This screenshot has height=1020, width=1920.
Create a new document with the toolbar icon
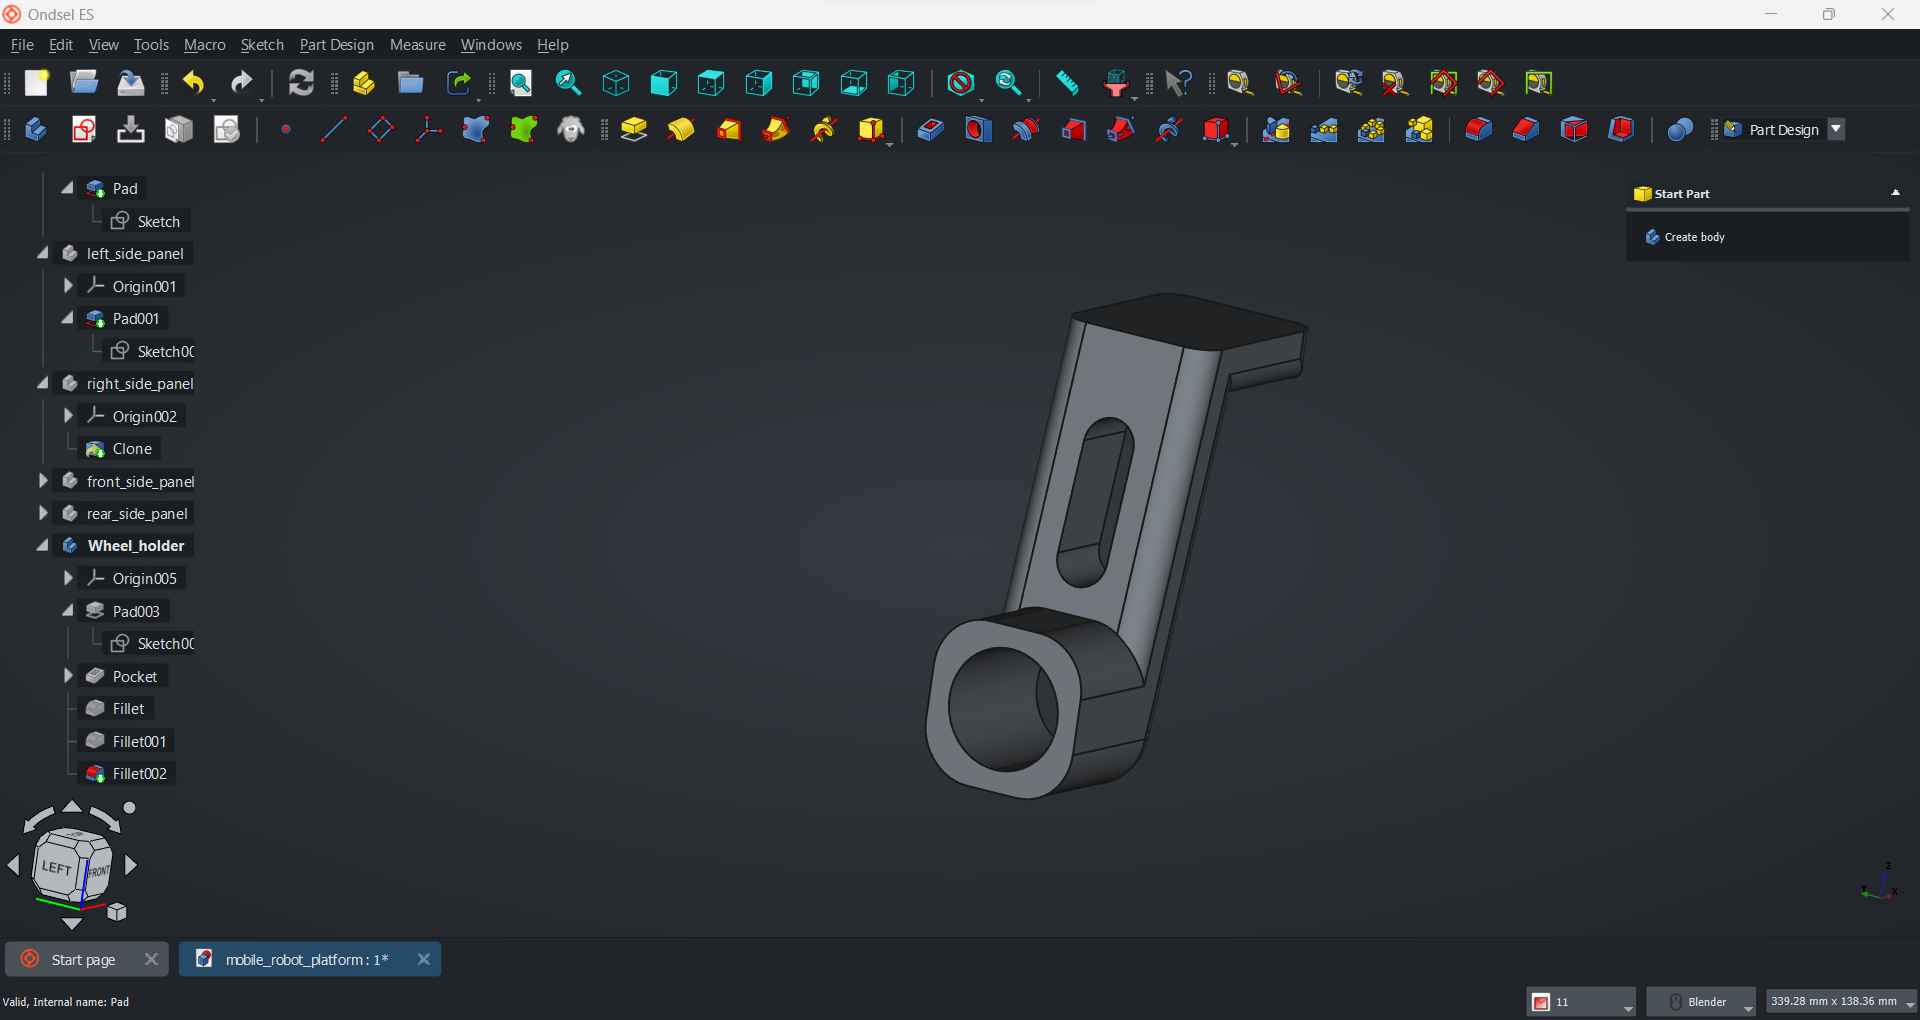click(x=37, y=83)
